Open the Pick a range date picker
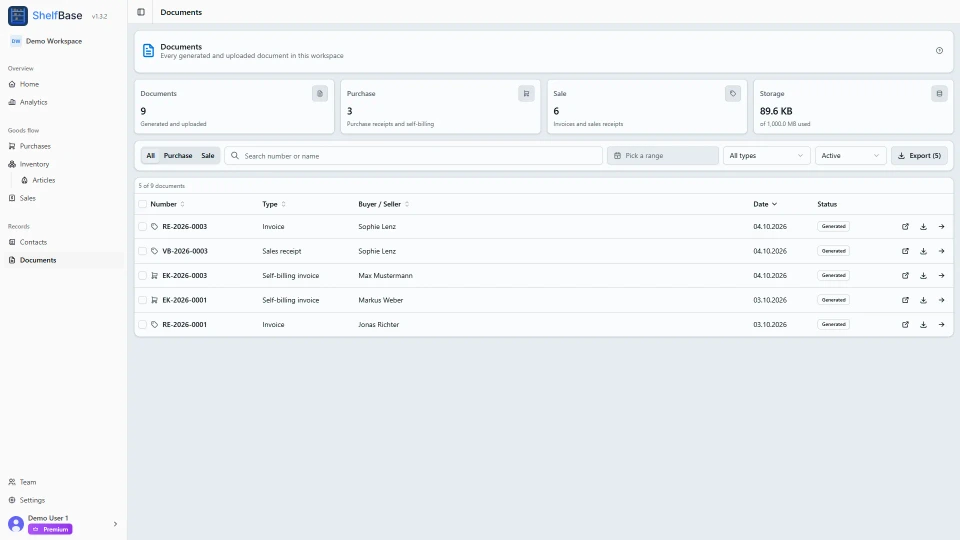 (x=662, y=156)
